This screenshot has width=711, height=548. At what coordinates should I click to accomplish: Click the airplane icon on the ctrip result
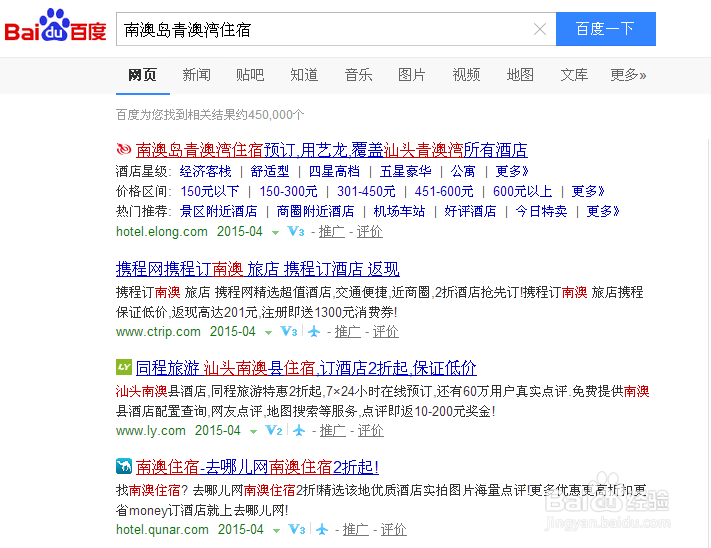pyautogui.click(x=314, y=332)
